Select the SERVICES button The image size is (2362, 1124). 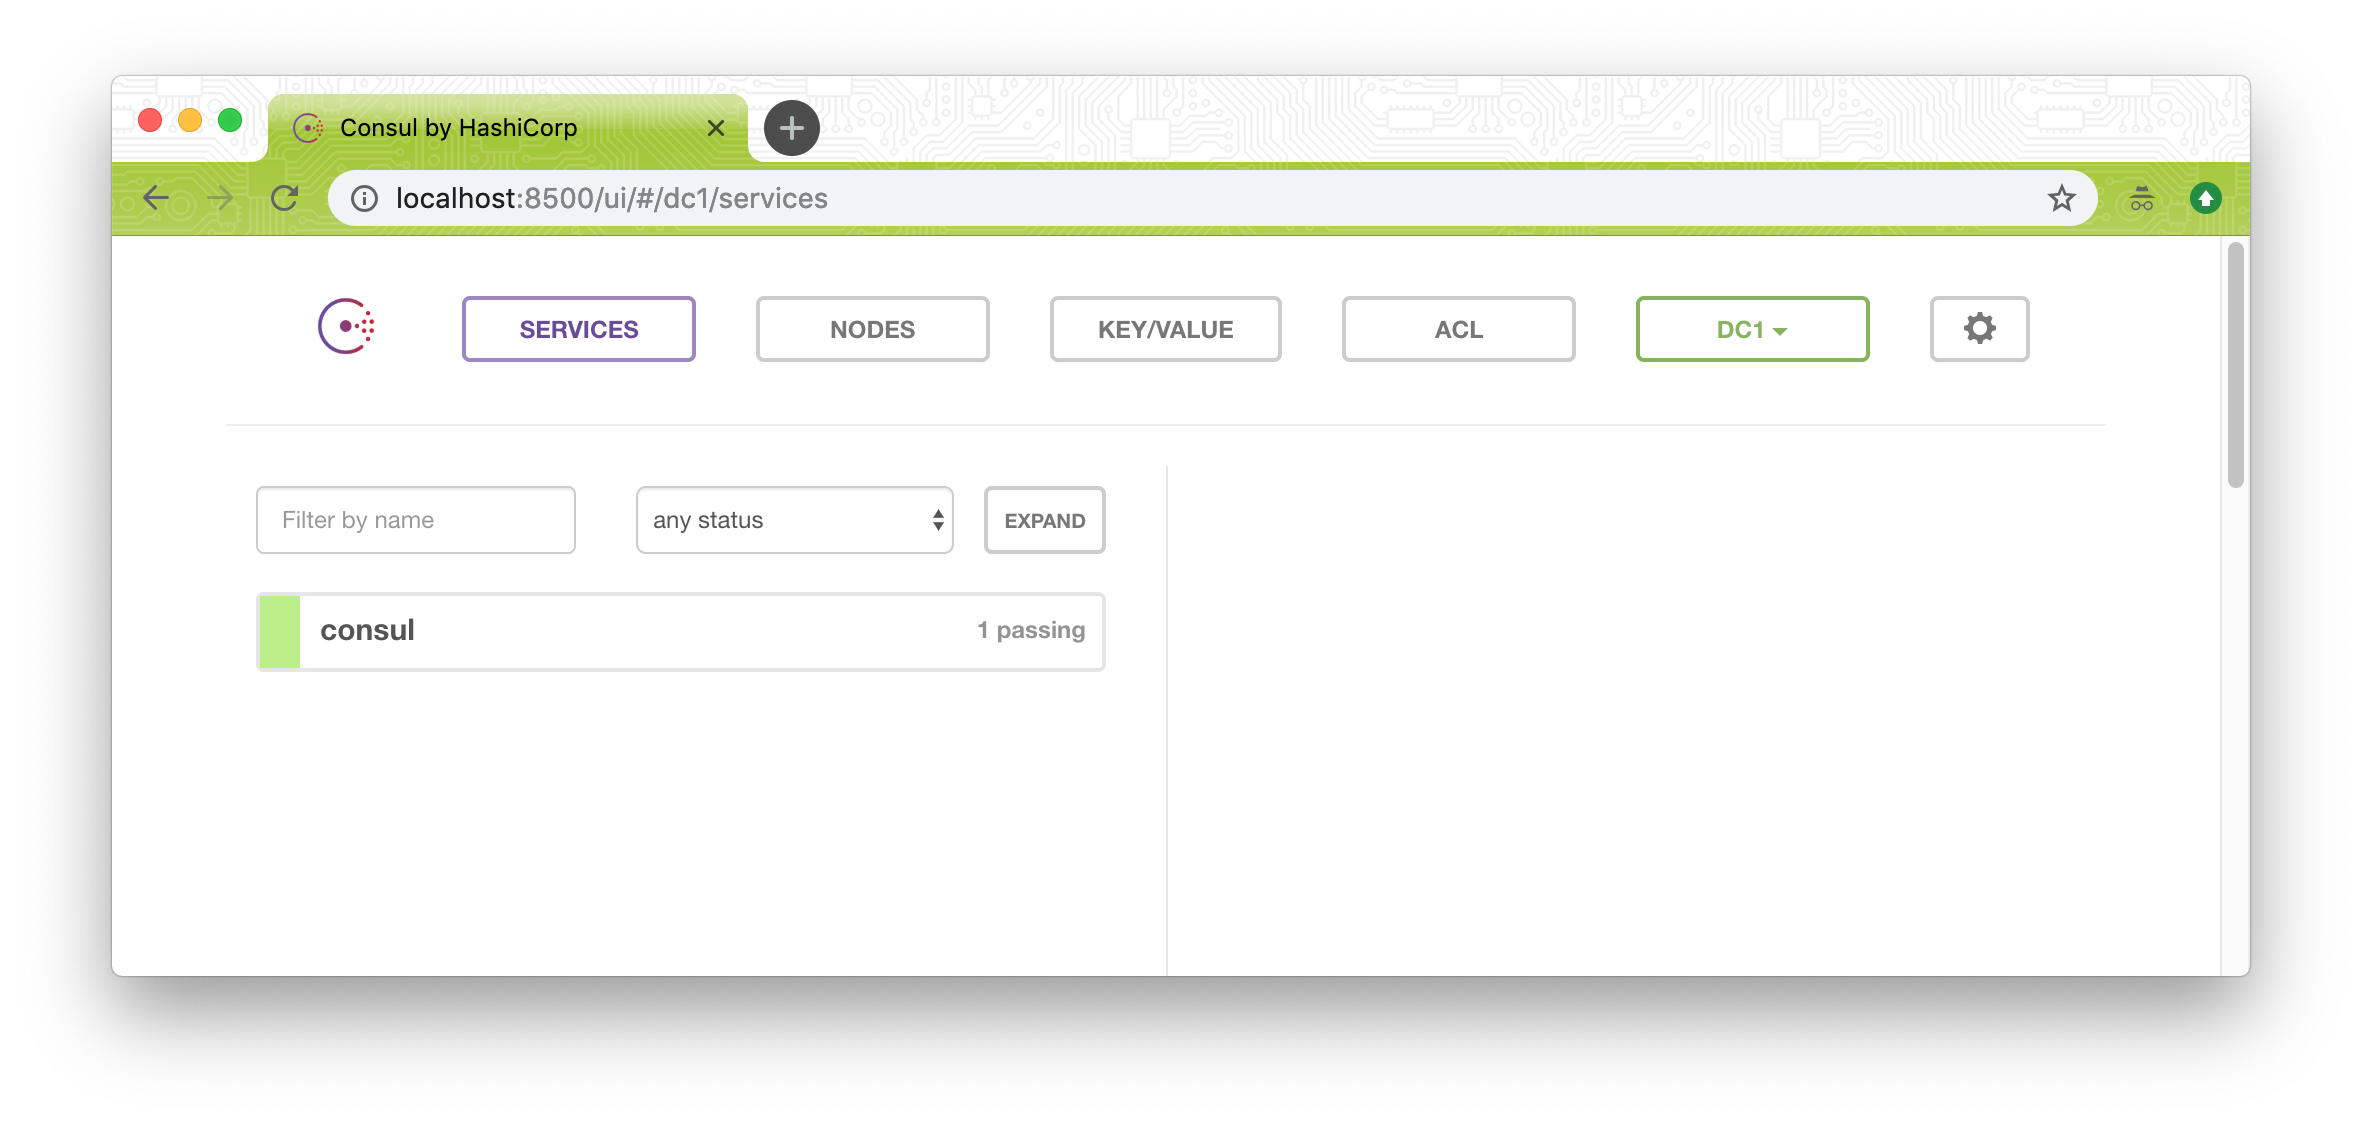[x=578, y=329]
